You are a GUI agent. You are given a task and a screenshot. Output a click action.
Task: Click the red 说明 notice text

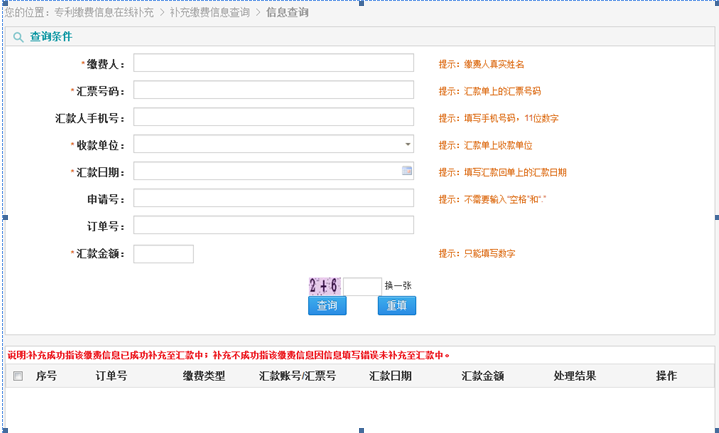[228, 355]
